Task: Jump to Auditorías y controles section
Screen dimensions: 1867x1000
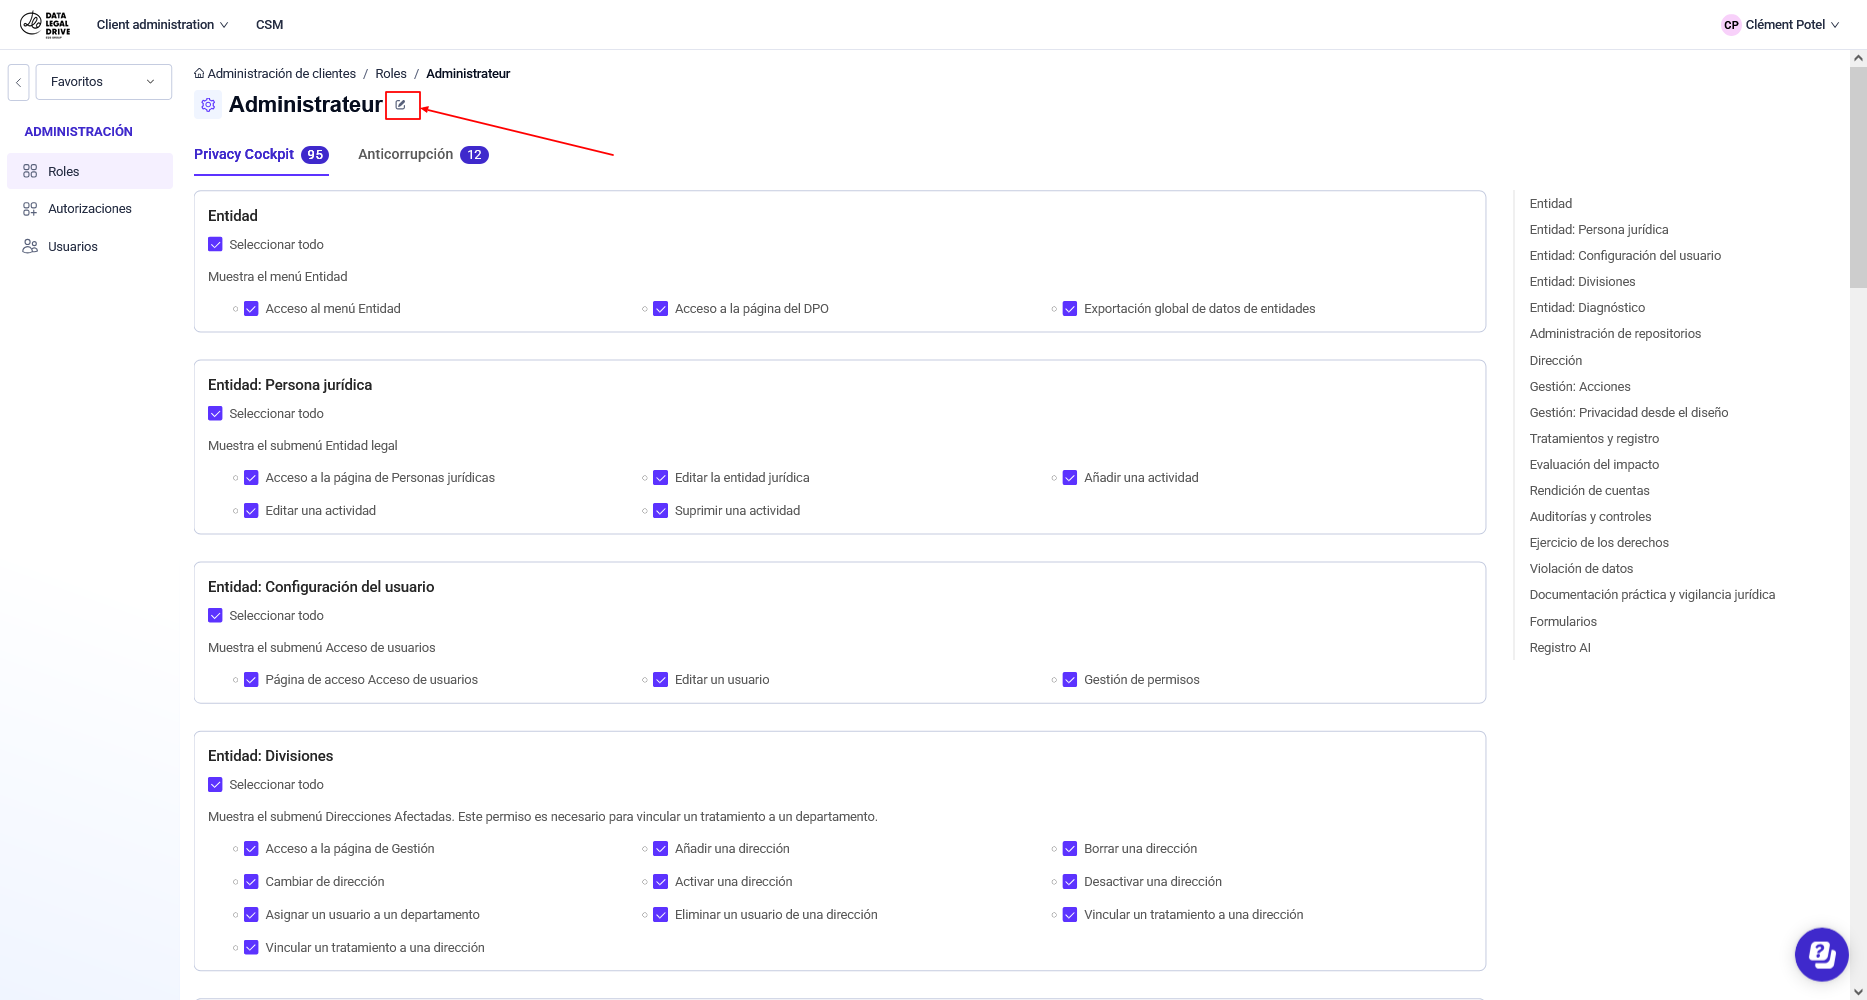Action: [x=1590, y=517]
